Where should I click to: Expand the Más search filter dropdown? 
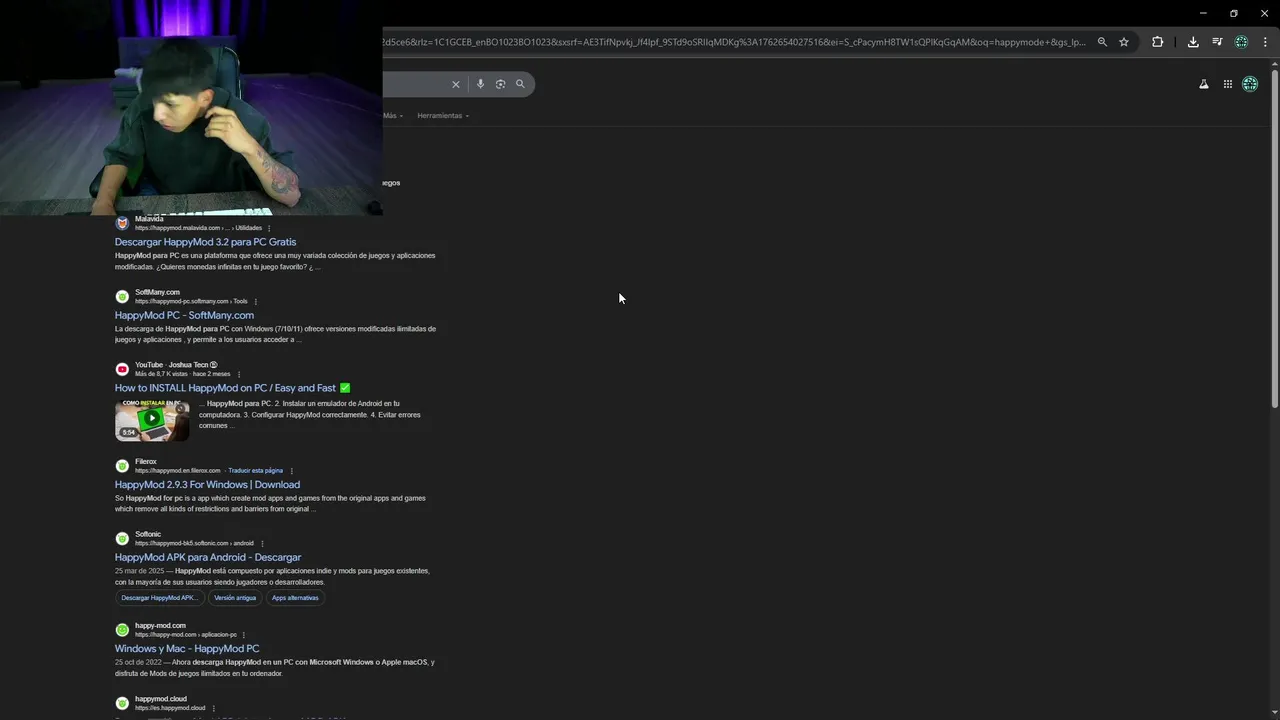tap(393, 116)
